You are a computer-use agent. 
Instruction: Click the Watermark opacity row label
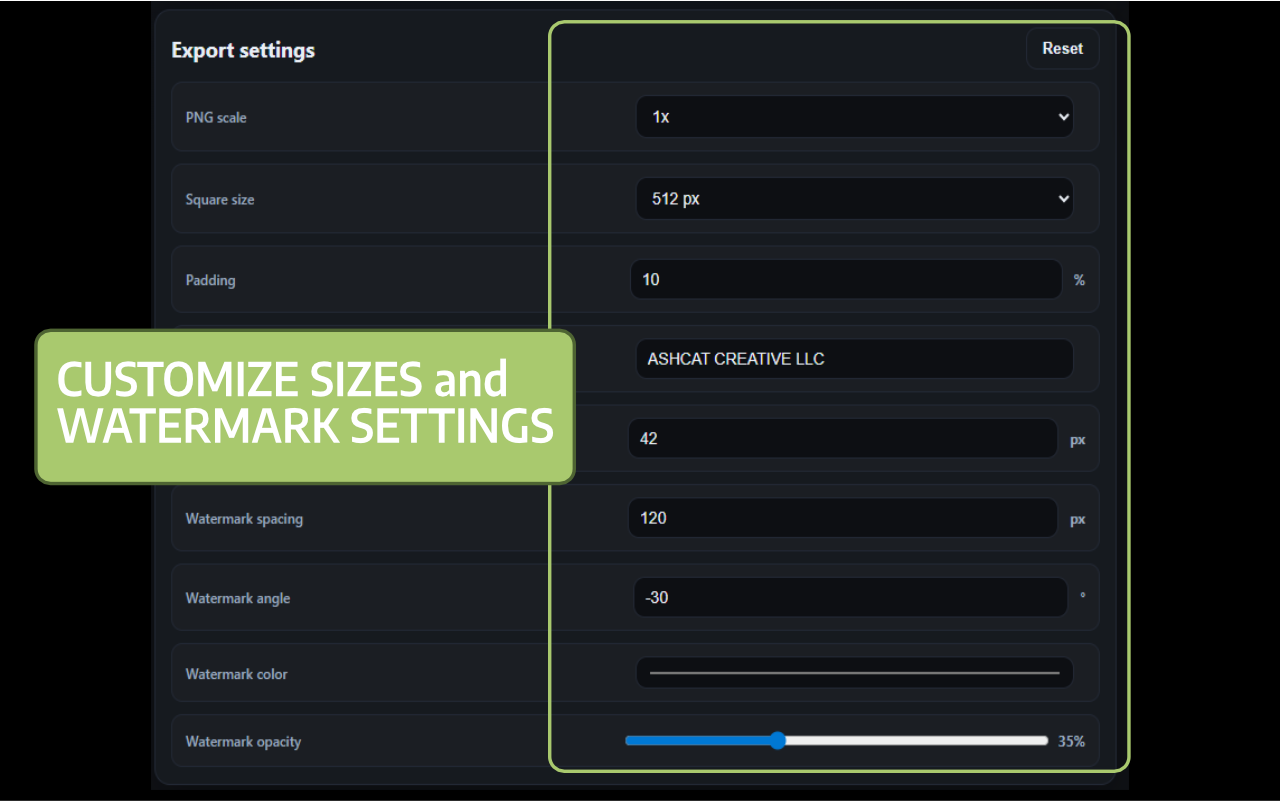point(243,741)
